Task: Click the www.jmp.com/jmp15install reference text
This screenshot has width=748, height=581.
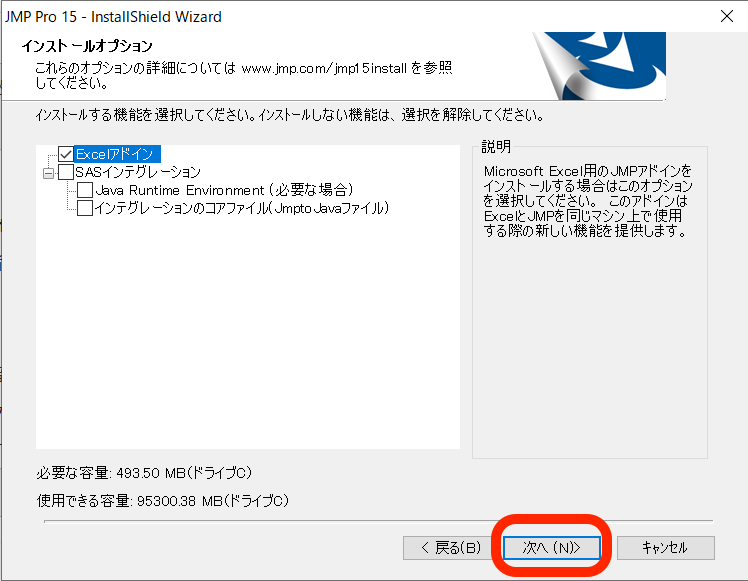Action: (324, 68)
